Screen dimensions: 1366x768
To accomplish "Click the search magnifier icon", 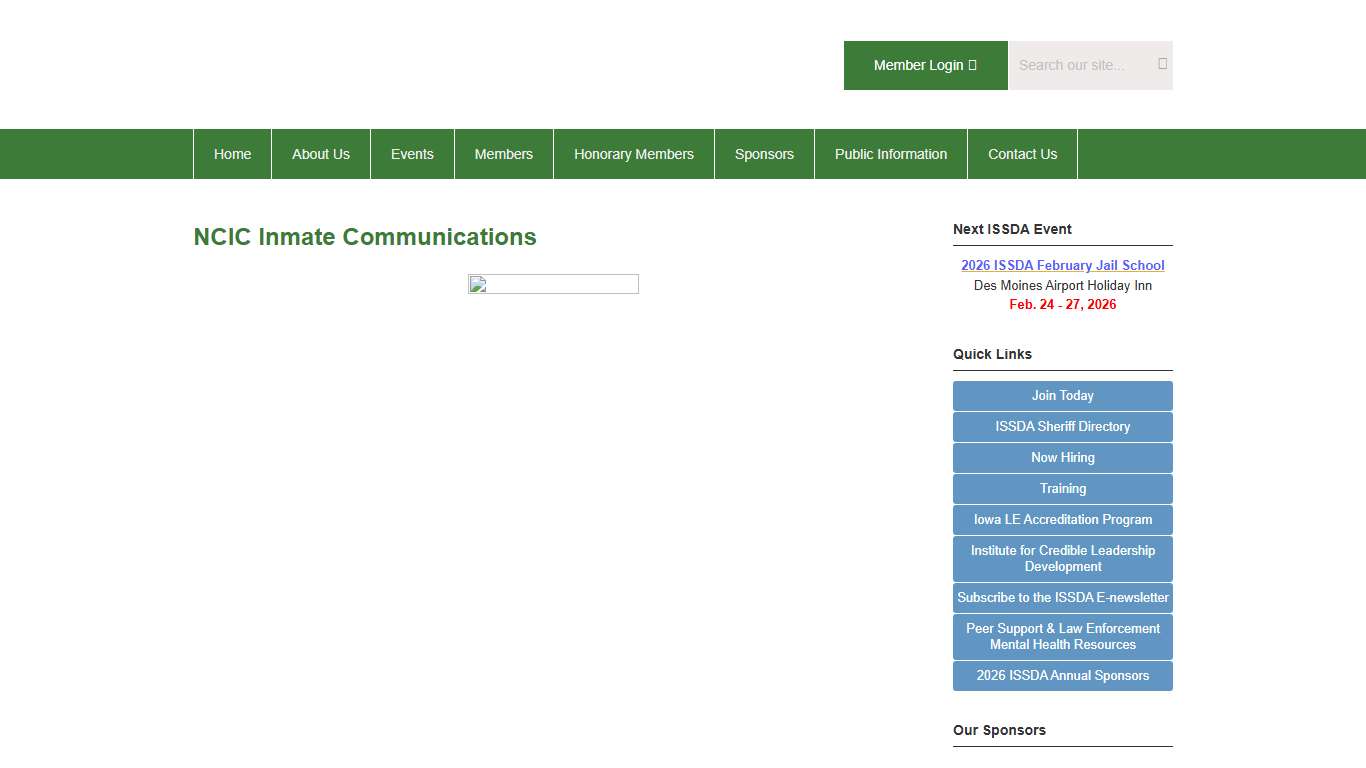I will [1161, 63].
